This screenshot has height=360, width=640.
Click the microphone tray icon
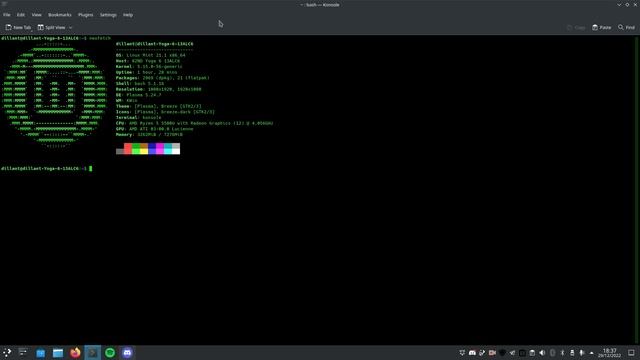tap(582, 353)
